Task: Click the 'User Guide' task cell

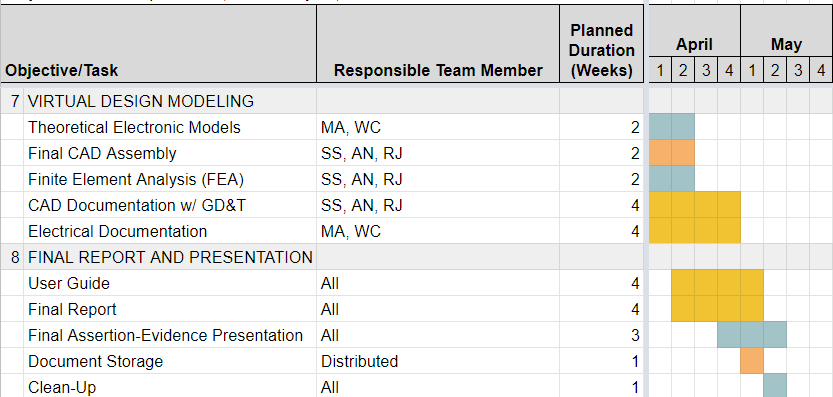Action: coord(170,283)
